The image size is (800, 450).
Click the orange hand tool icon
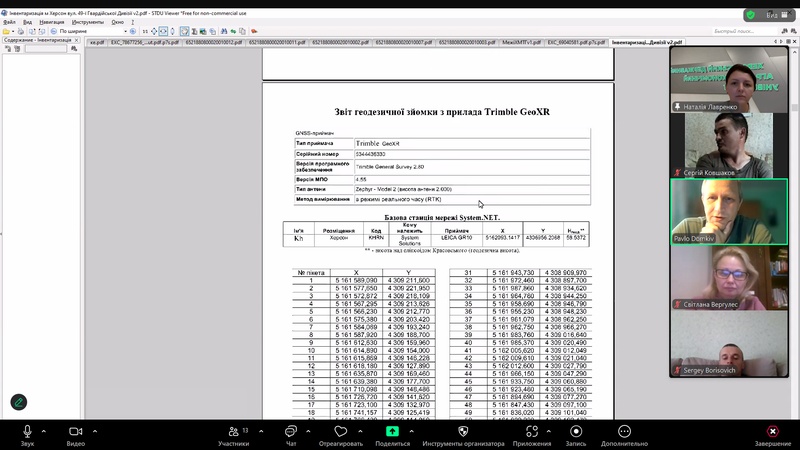pyautogui.click(x=254, y=31)
